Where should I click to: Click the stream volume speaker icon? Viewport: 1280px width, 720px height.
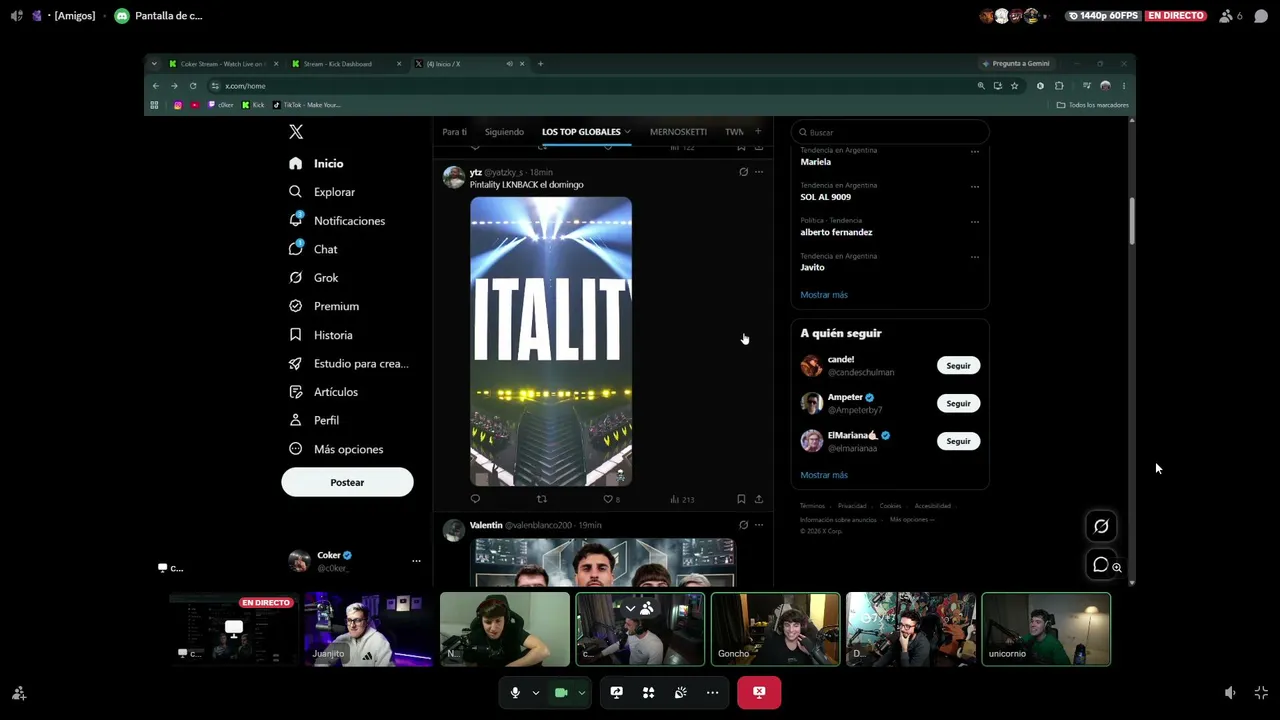(1230, 692)
